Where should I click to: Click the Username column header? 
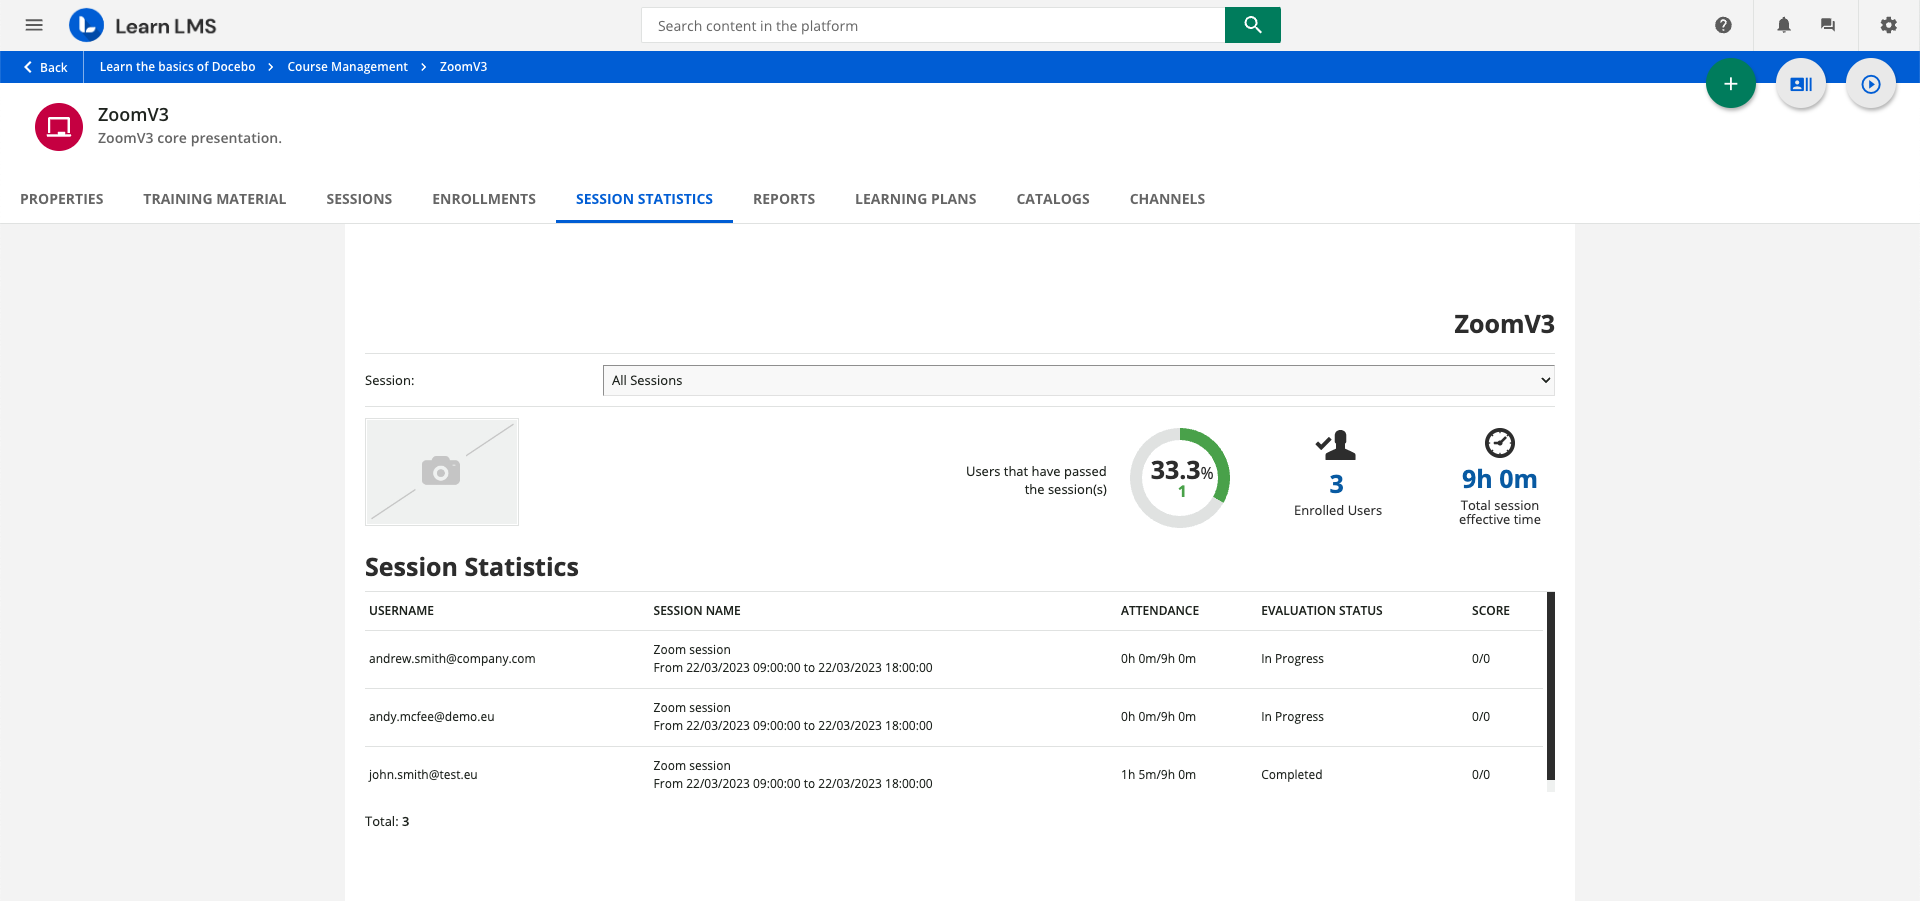tap(401, 611)
